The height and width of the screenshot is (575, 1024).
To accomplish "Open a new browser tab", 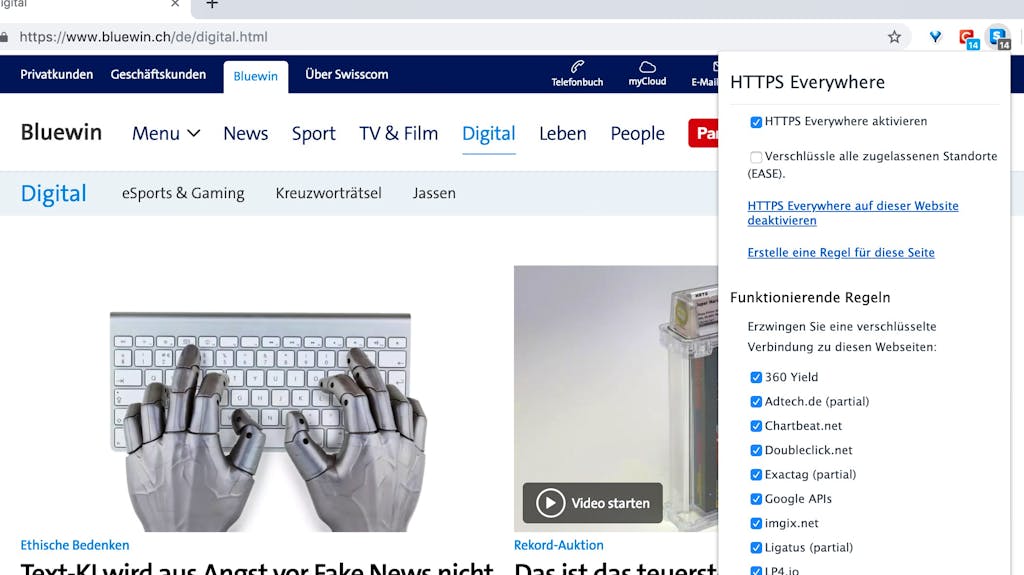I will tap(212, 4).
